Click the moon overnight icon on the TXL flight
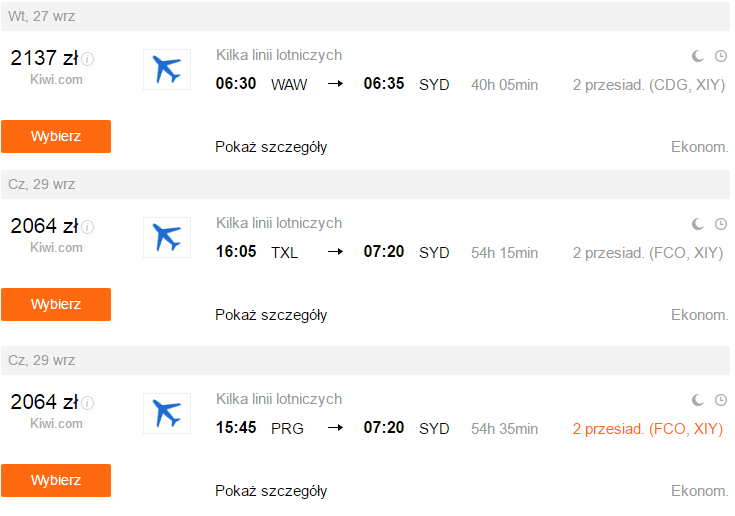The image size is (735, 516). coord(698,224)
